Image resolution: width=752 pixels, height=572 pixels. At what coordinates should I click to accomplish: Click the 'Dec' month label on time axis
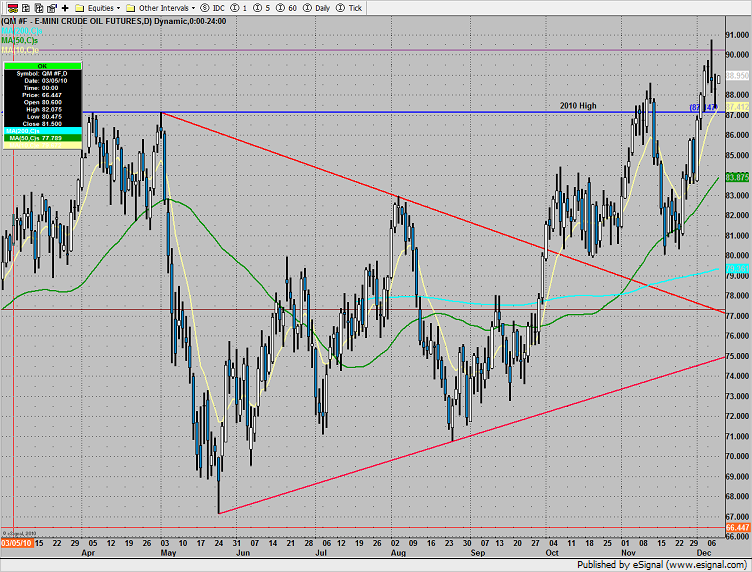(704, 552)
